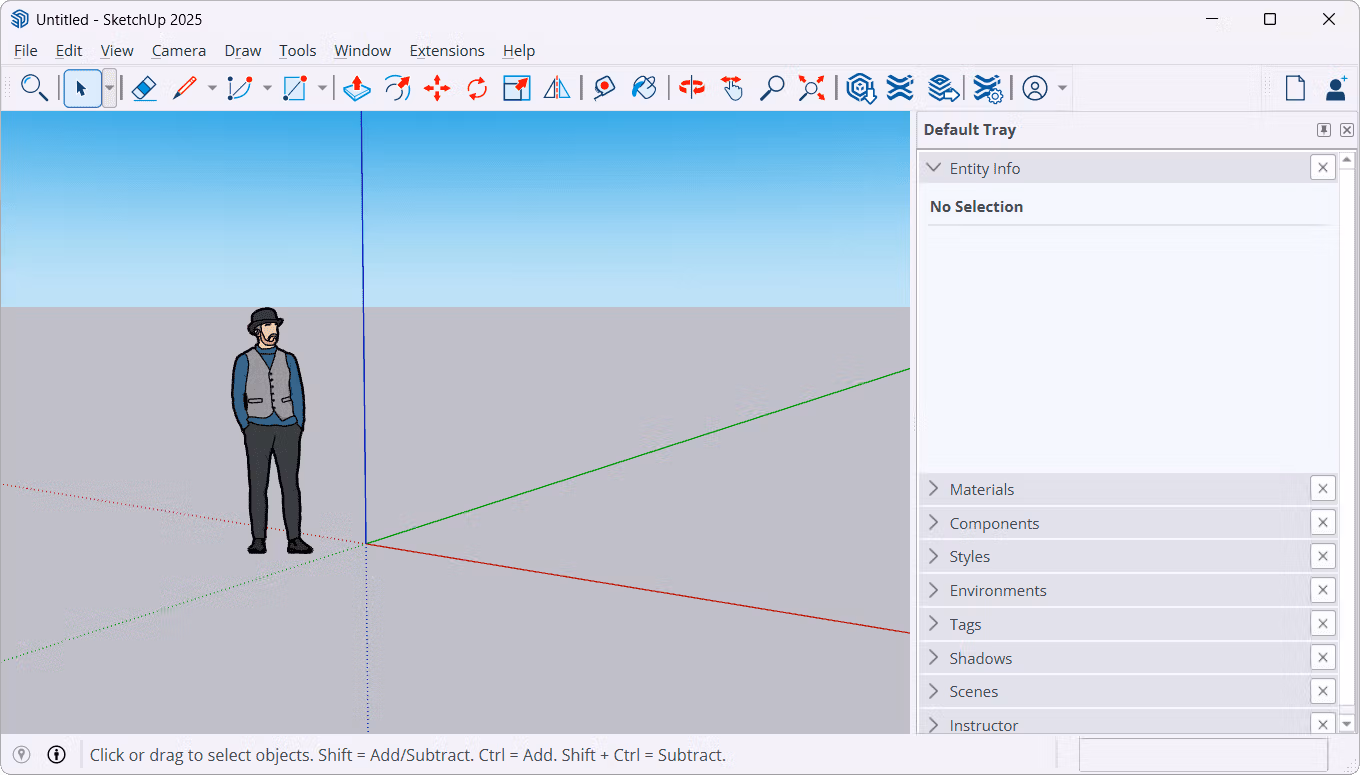Close the Entity Info panel
The width and height of the screenshot is (1360, 775).
1323,168
